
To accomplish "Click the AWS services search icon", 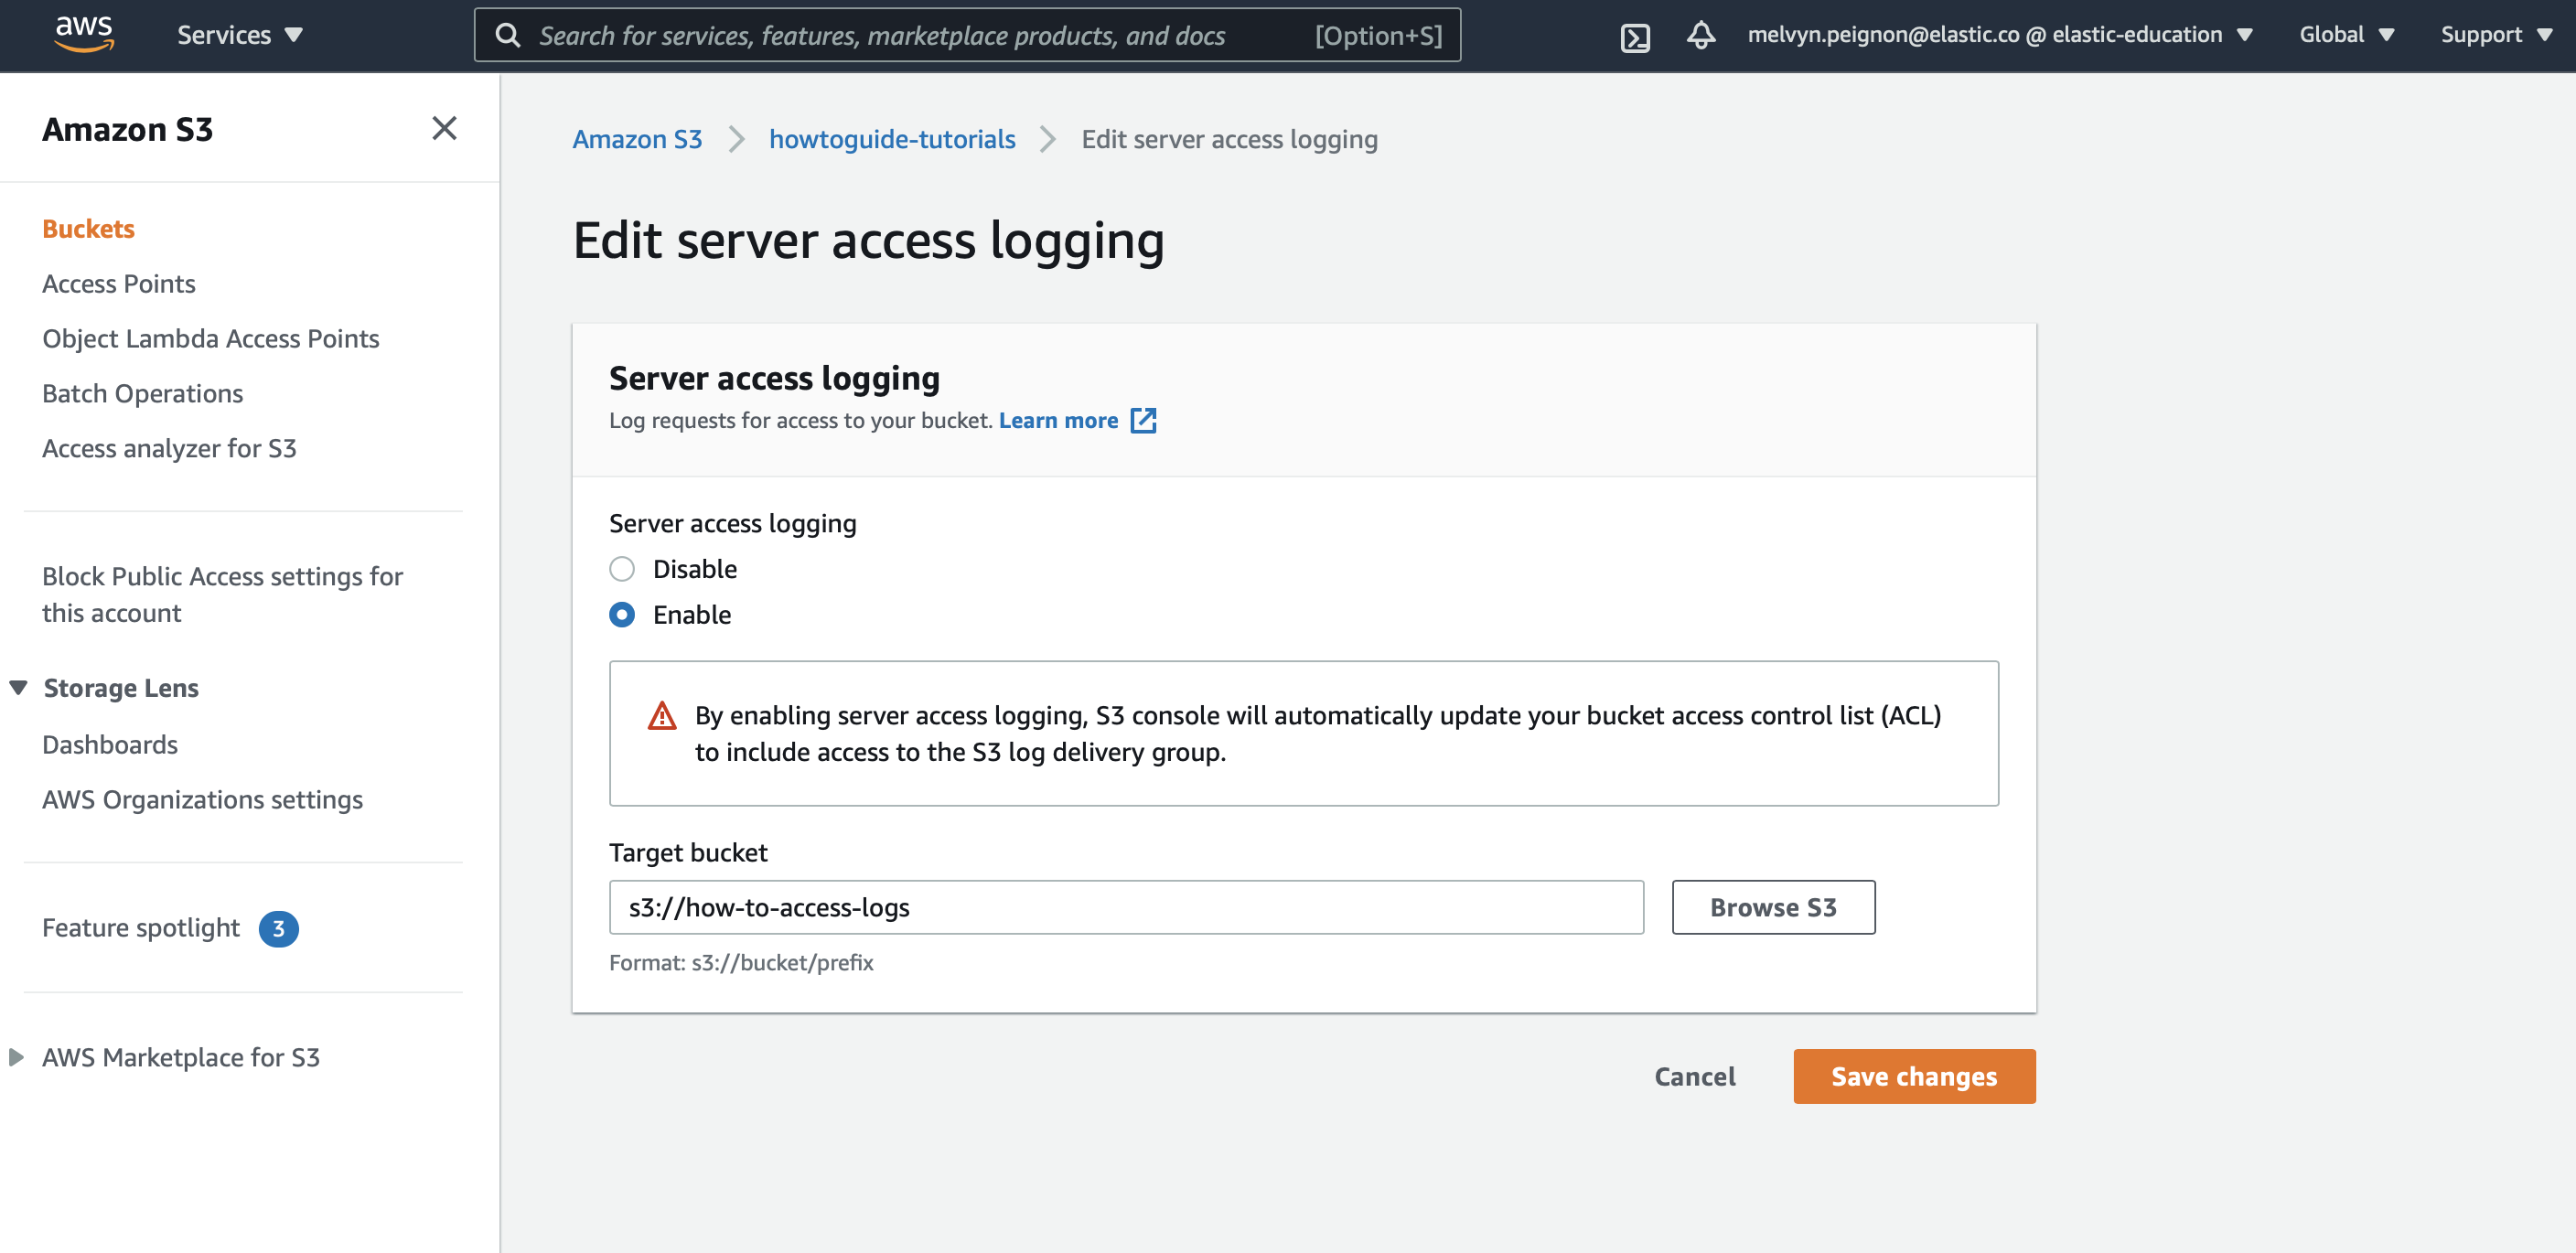I will (510, 35).
